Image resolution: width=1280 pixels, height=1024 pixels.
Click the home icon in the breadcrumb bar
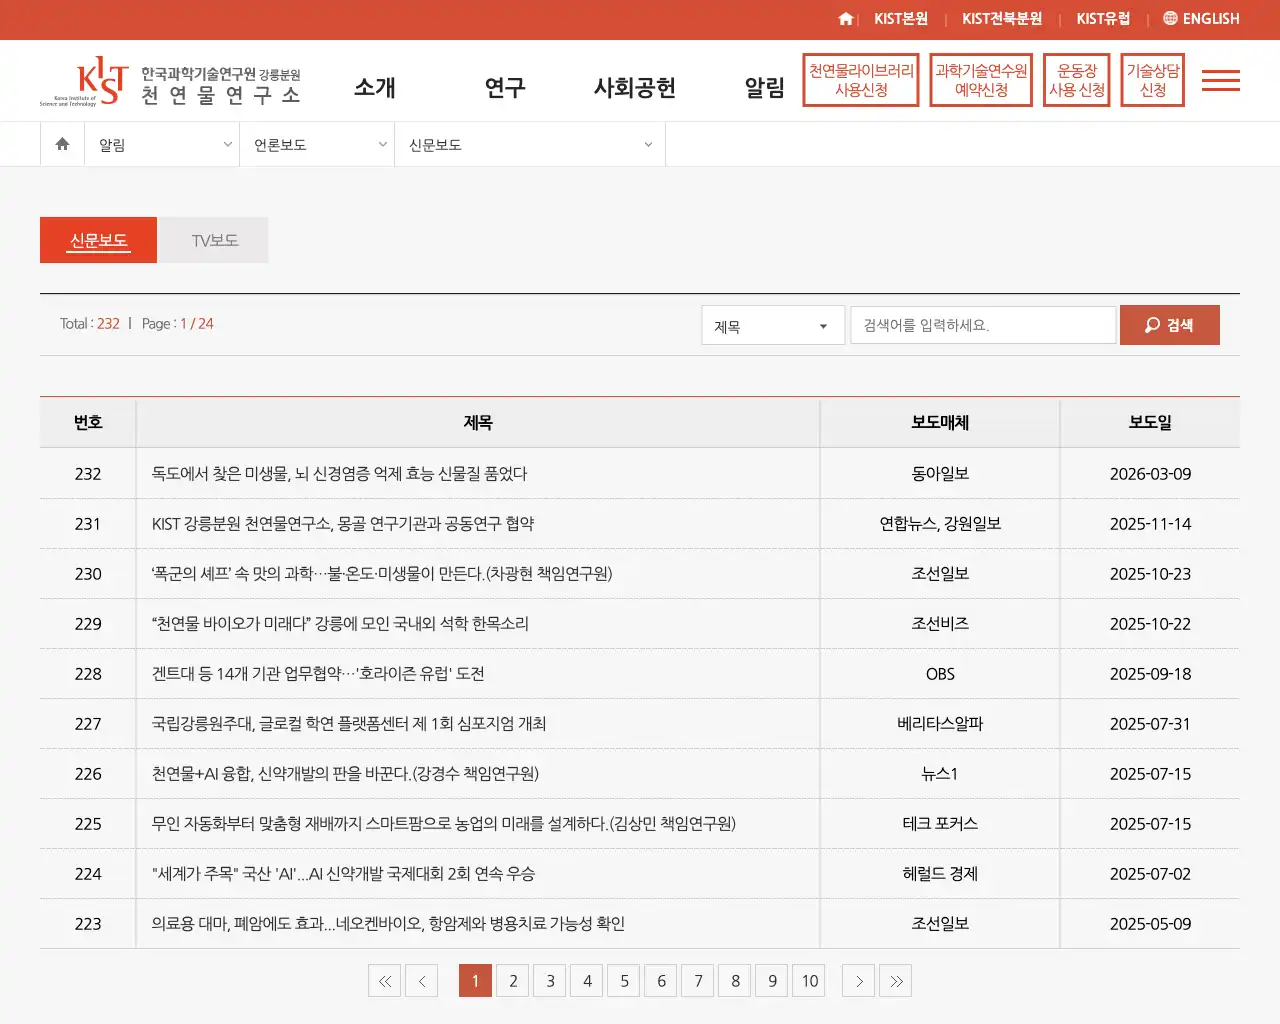[61, 144]
